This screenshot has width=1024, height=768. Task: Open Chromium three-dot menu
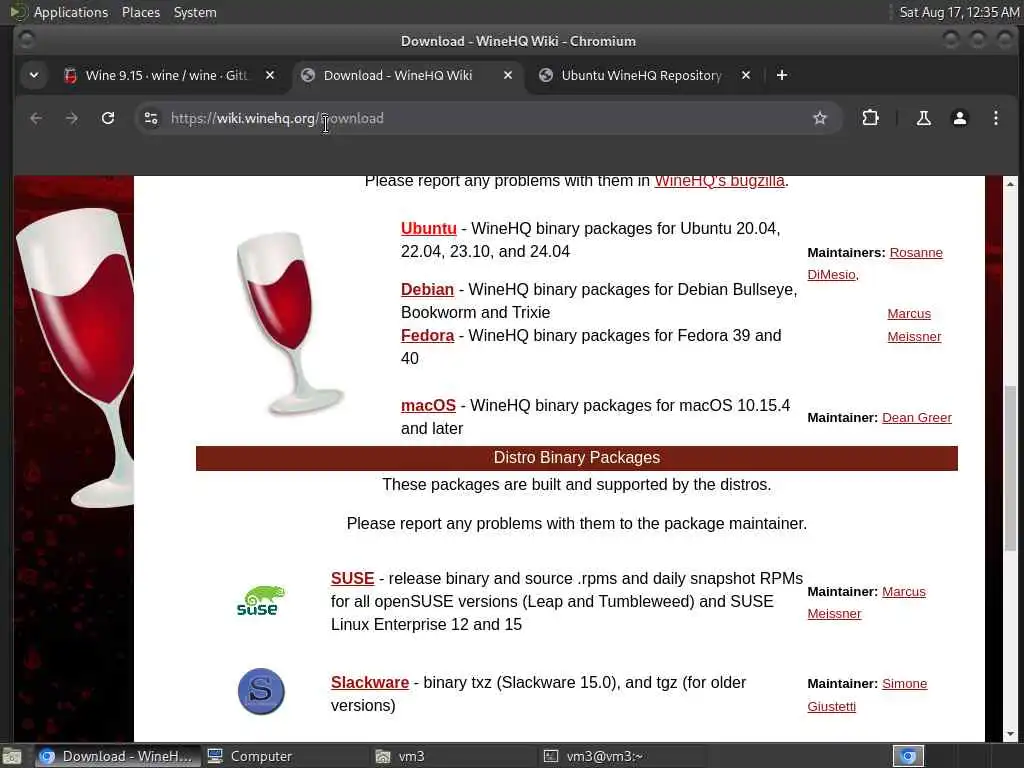pos(995,118)
